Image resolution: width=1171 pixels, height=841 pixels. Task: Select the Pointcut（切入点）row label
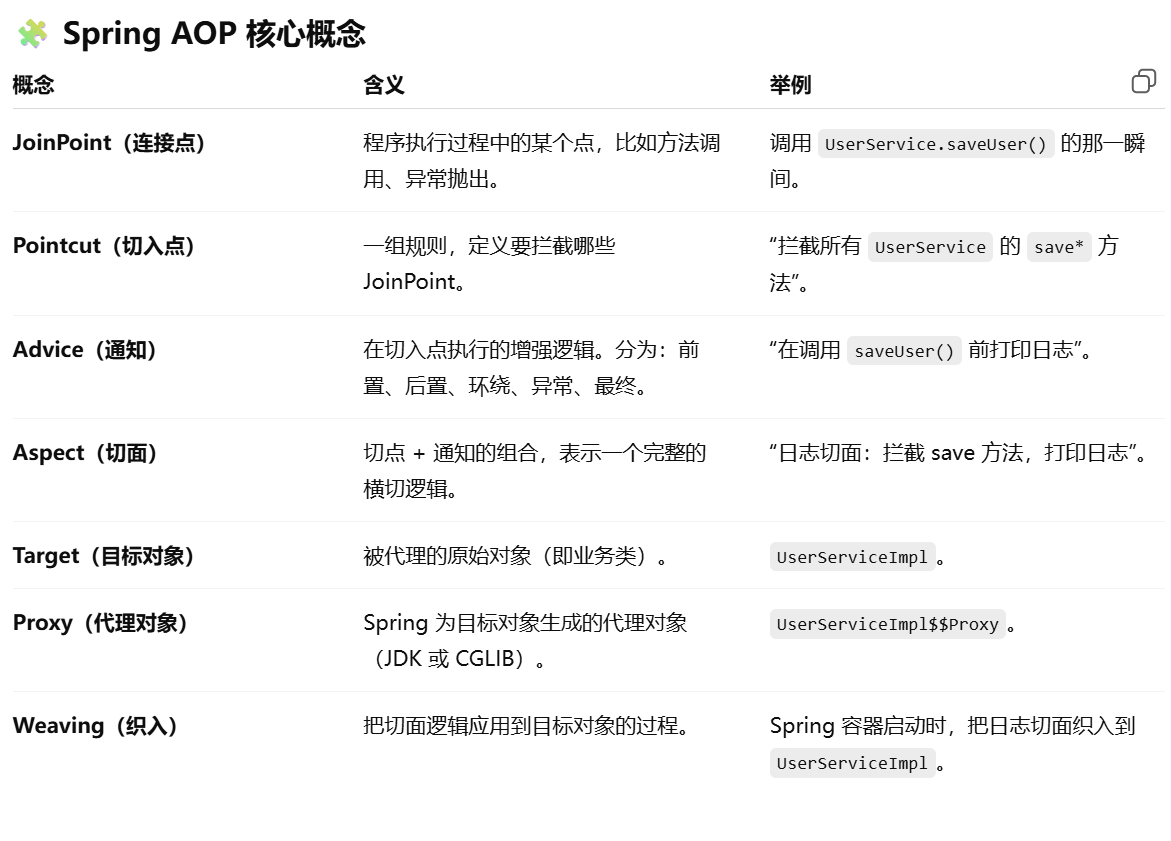tap(104, 246)
